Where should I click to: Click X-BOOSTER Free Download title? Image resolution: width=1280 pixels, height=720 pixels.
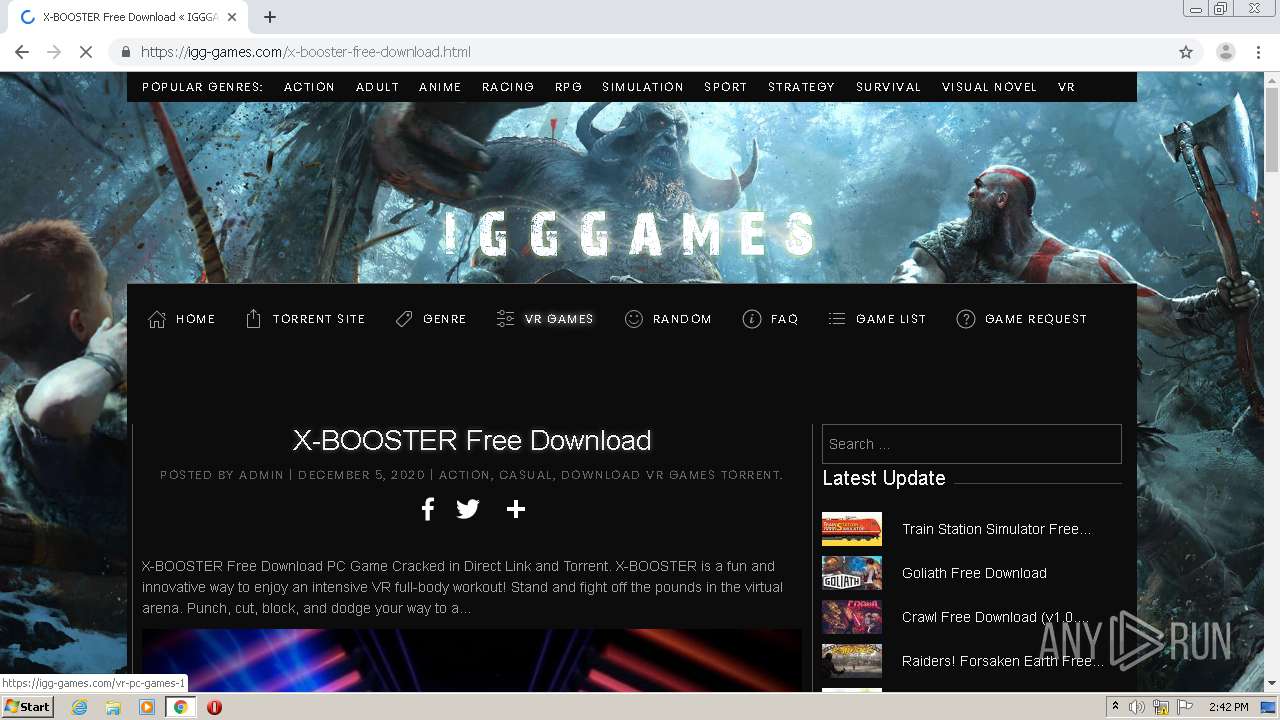click(x=472, y=440)
